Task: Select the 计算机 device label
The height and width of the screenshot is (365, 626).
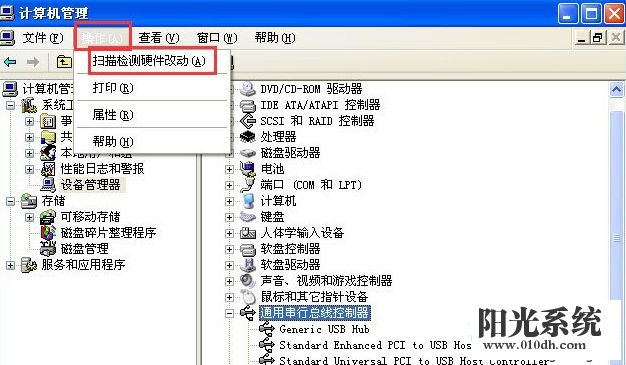Action: [278, 201]
